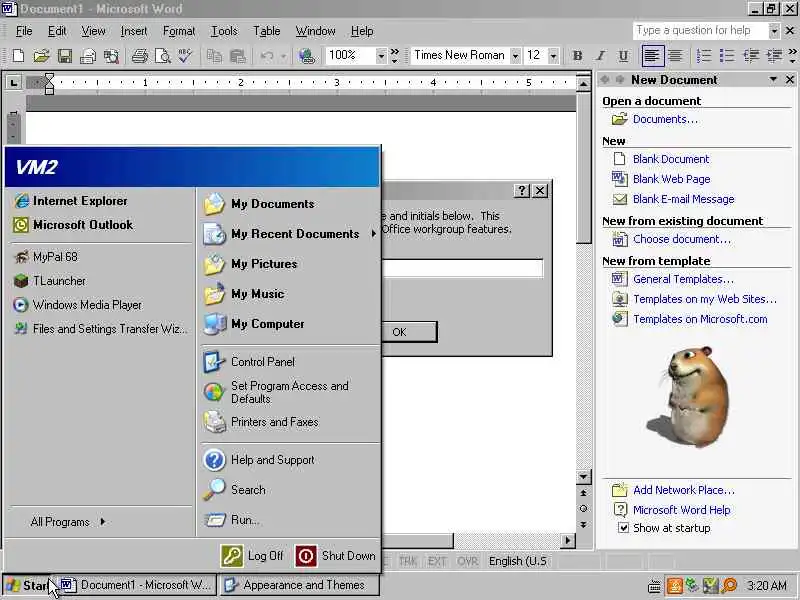Click the hamster Office Assistant

click(689, 396)
